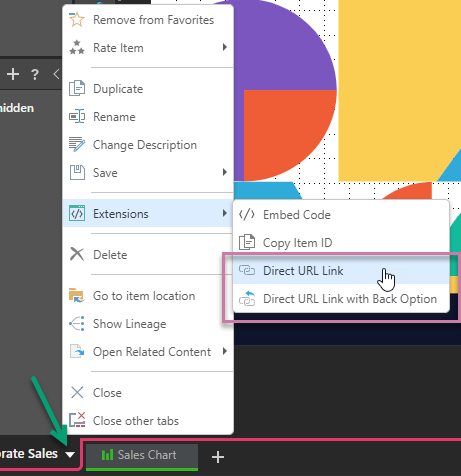461x476 pixels.
Task: Expand the Extensions submenu arrow
Action: pos(225,213)
